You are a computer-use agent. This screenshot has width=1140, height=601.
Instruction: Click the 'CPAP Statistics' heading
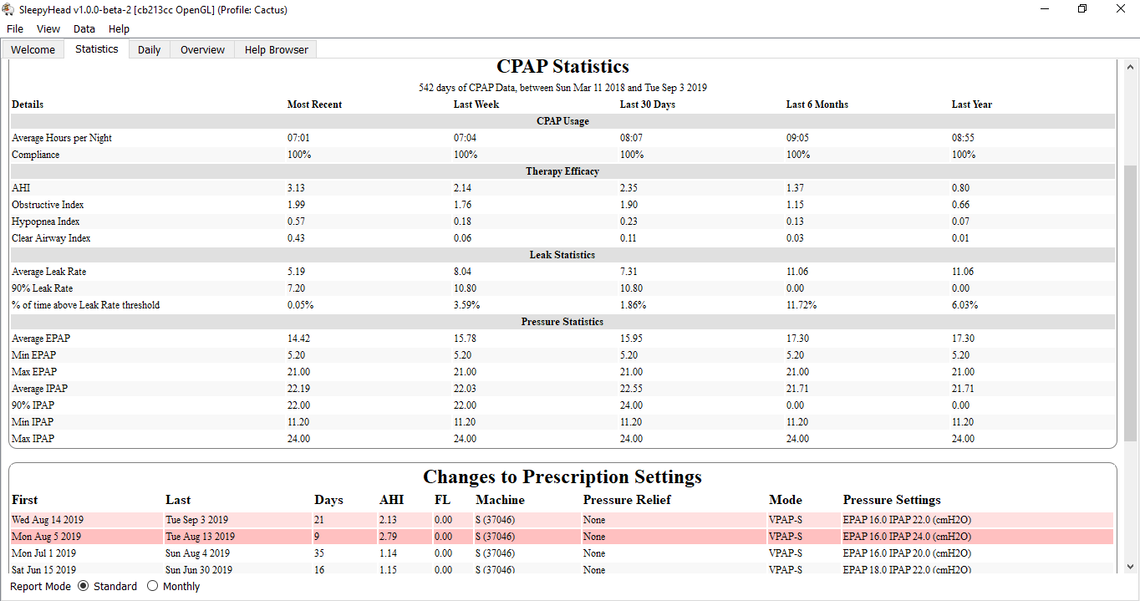563,67
